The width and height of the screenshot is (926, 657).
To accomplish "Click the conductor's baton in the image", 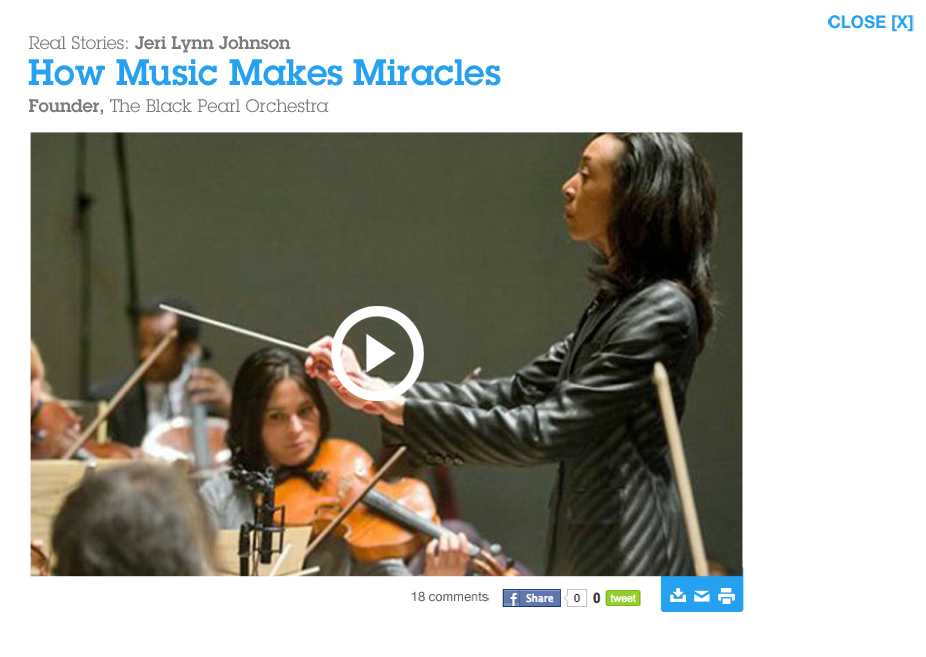I will 234,328.
